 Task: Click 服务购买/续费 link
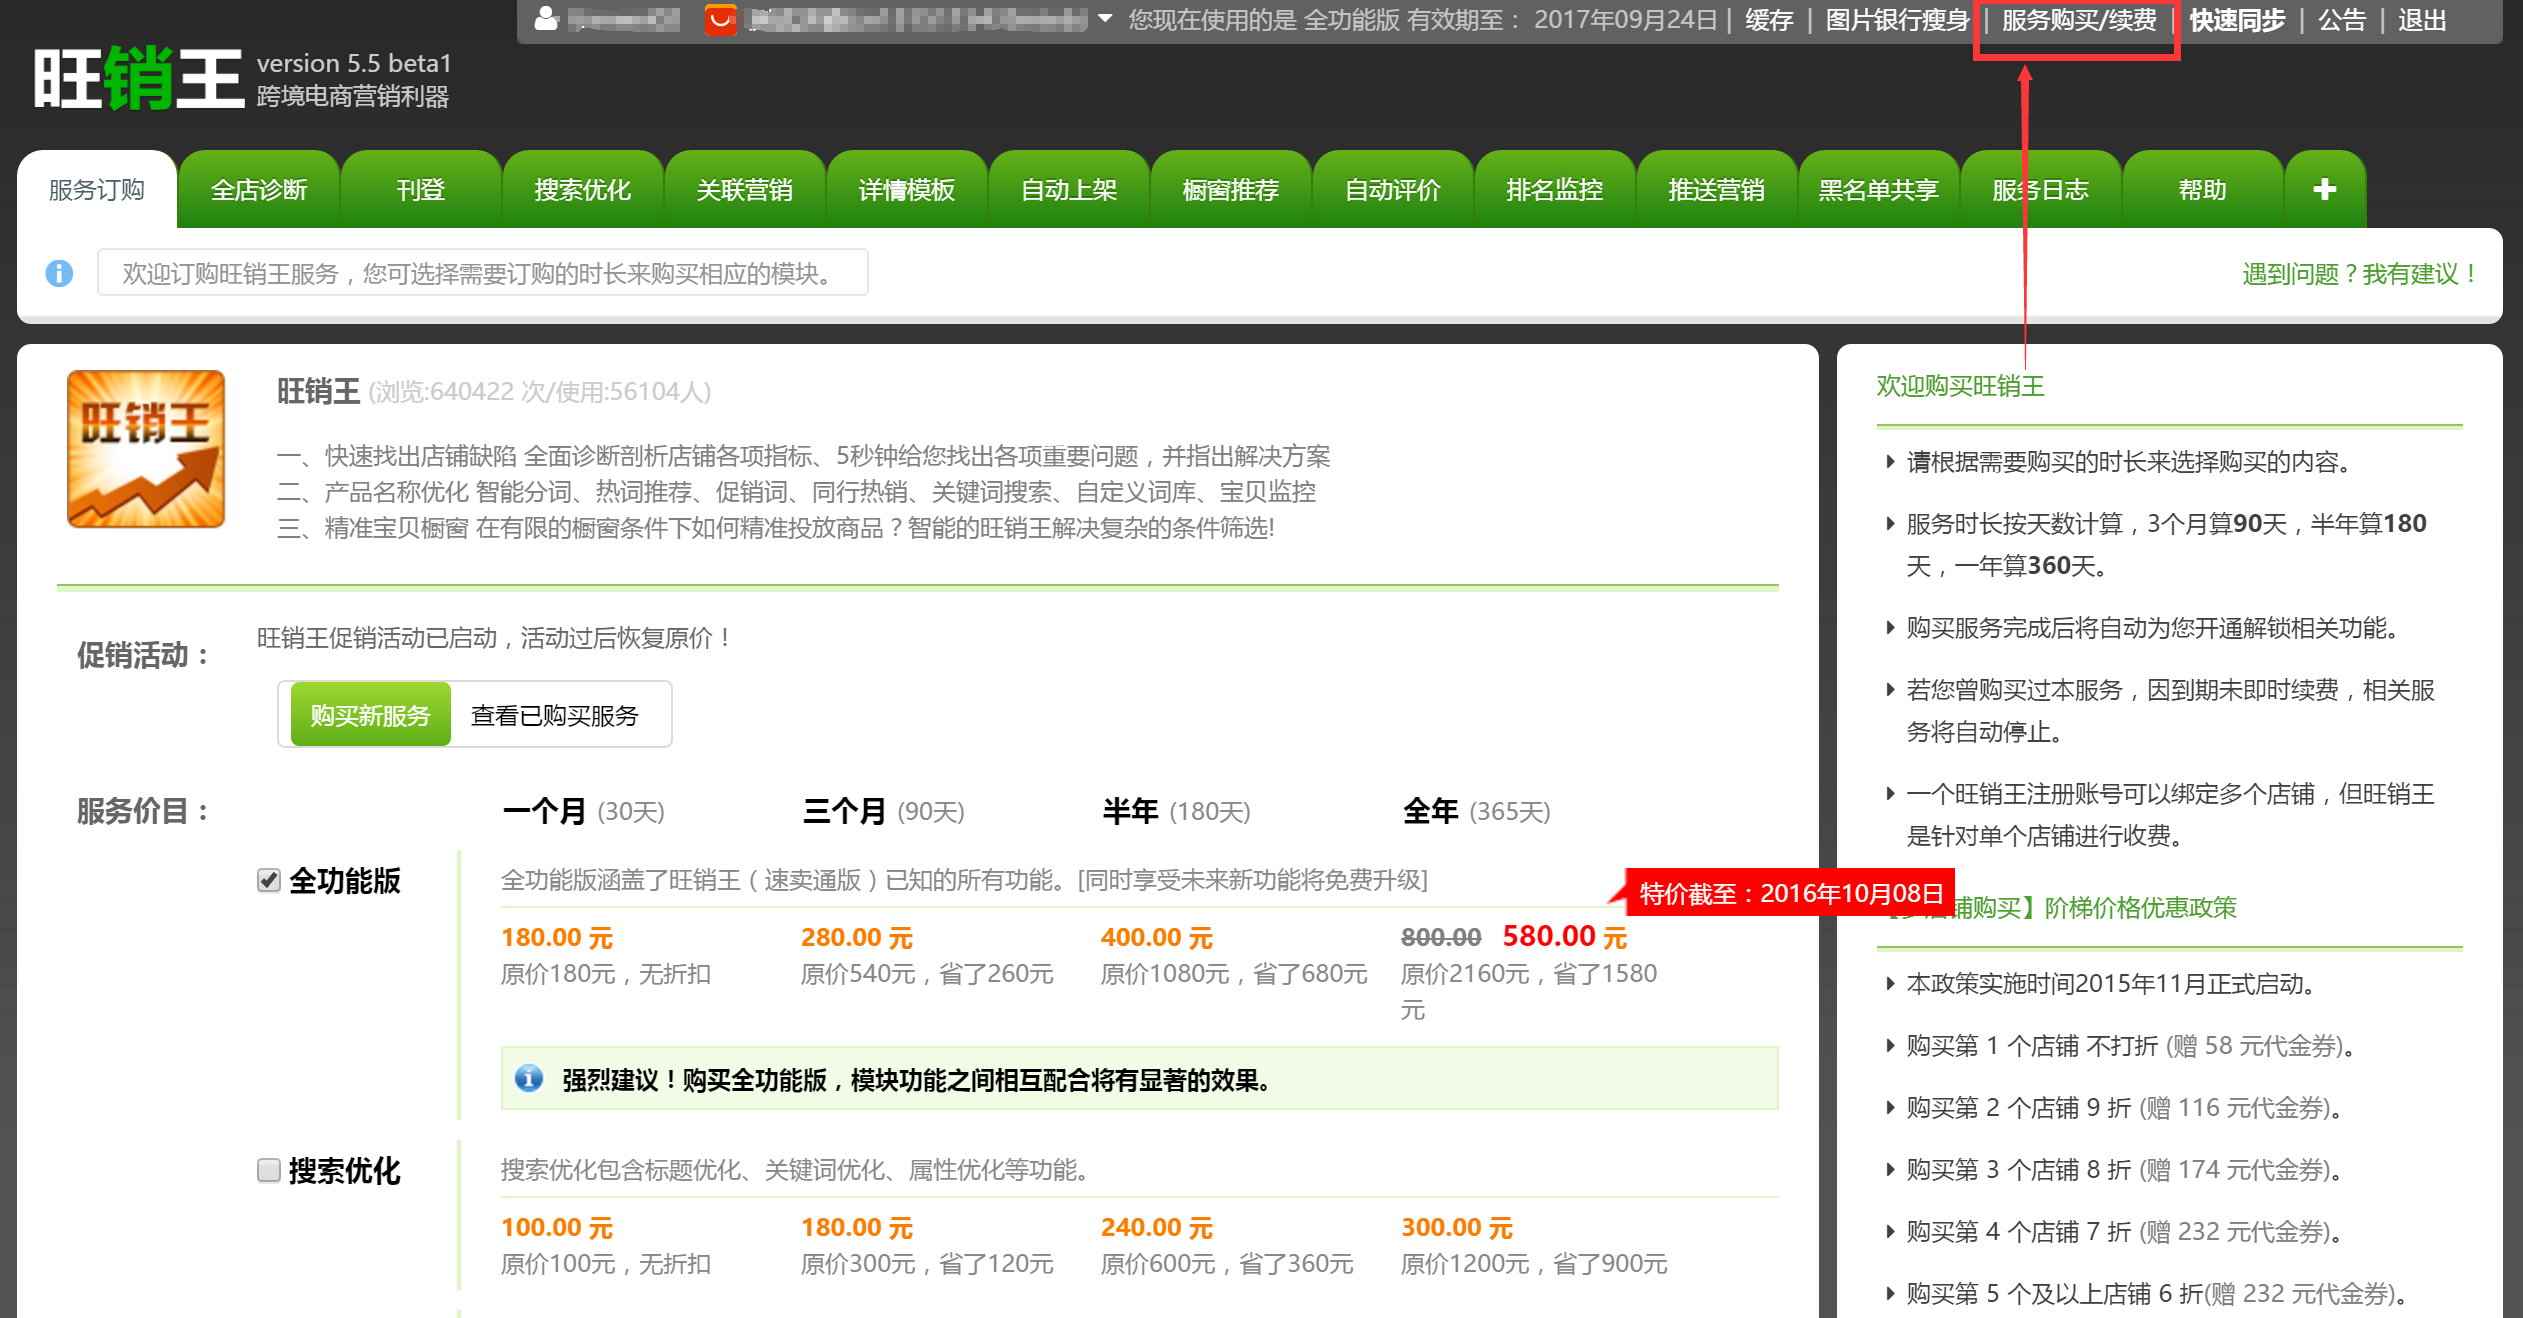coord(2079,20)
